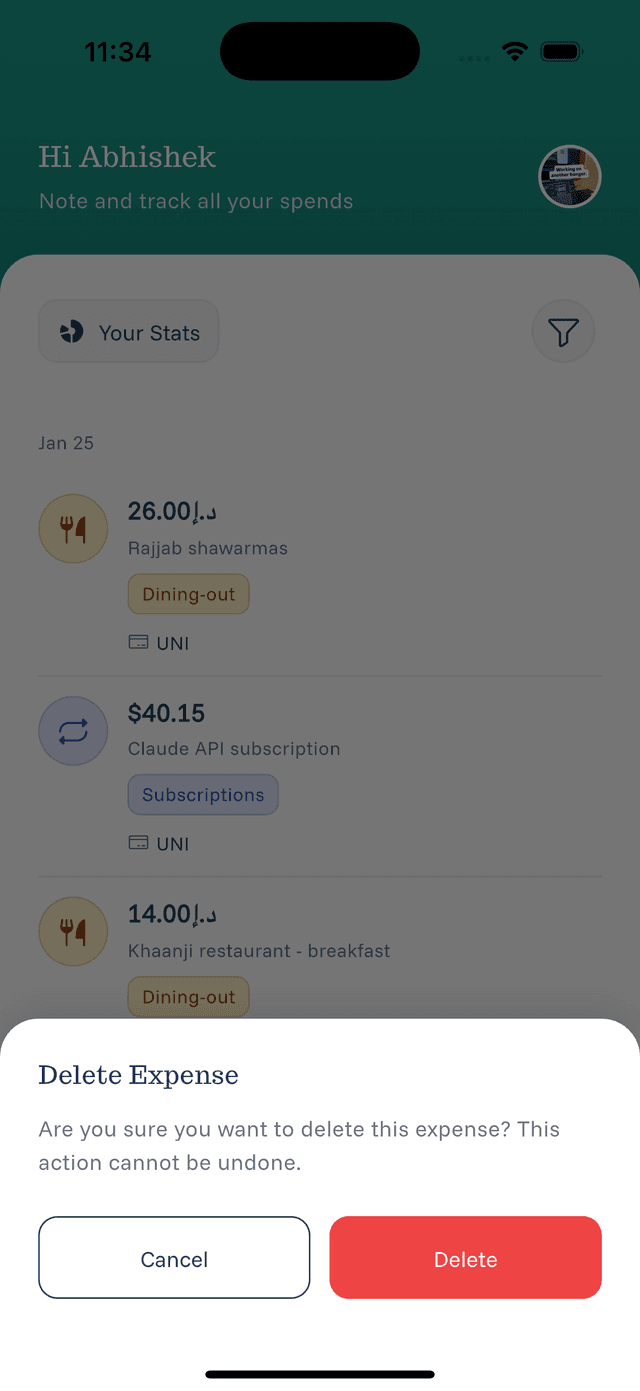Confirm with the red Delete button

pos(465,1258)
